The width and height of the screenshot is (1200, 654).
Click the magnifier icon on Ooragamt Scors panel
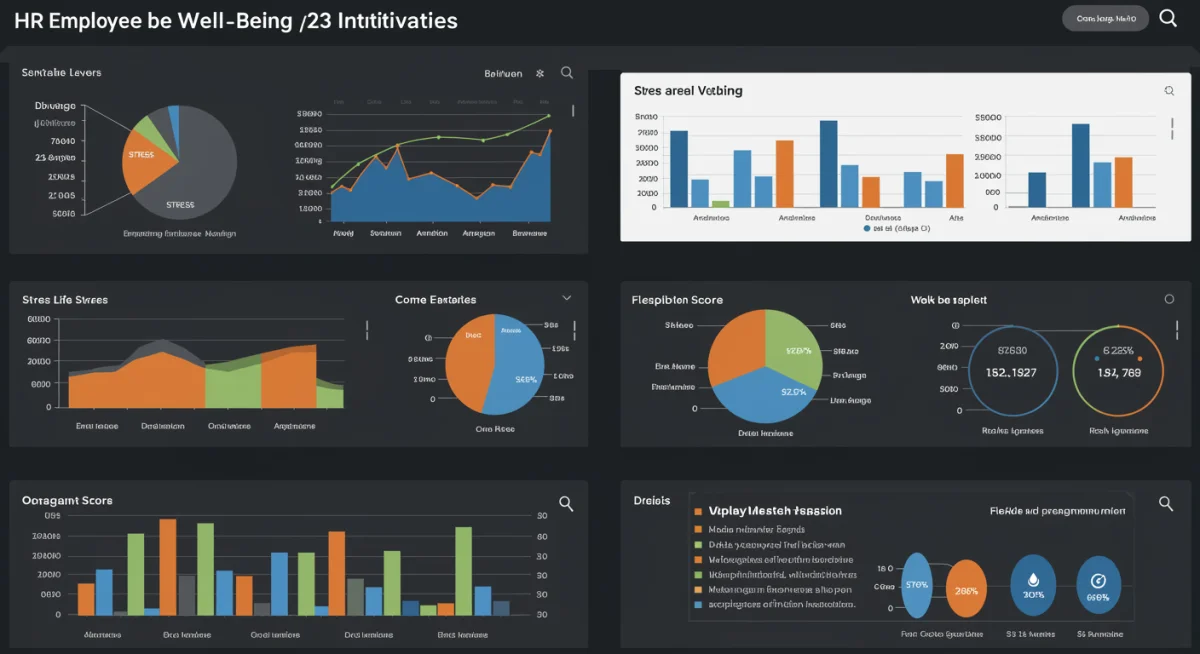pyautogui.click(x=567, y=504)
